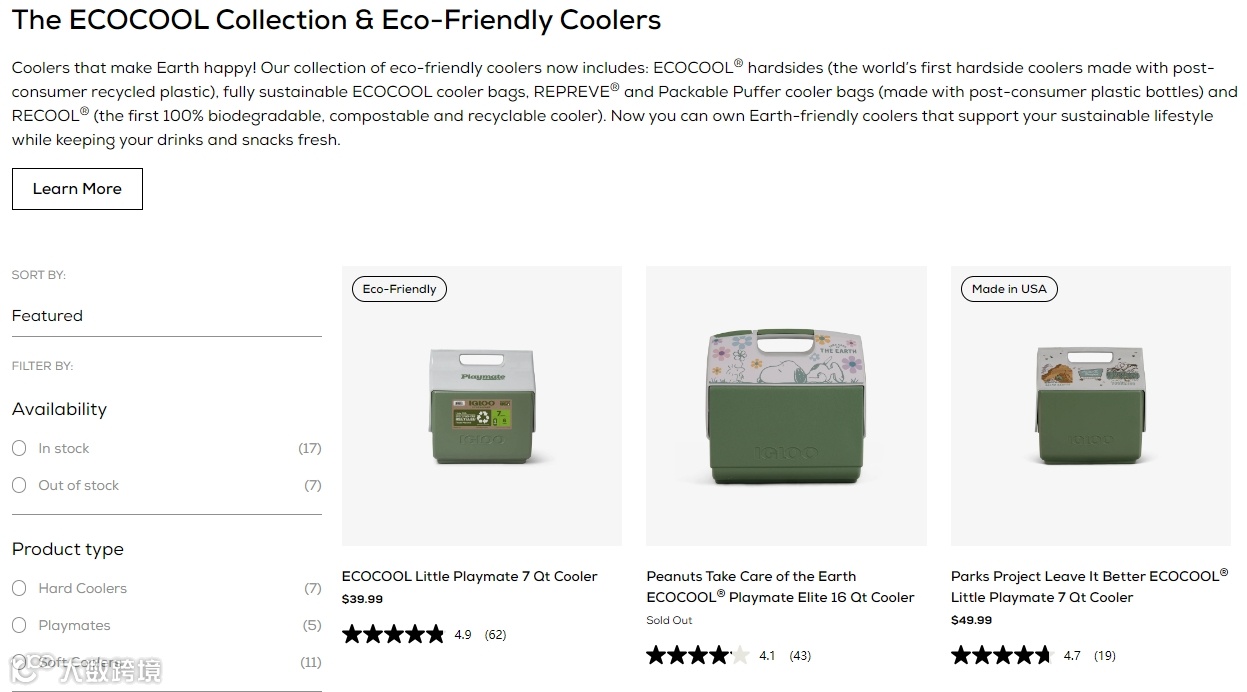Click the Learn More button
This screenshot has height=692, width=1247.
coord(77,189)
